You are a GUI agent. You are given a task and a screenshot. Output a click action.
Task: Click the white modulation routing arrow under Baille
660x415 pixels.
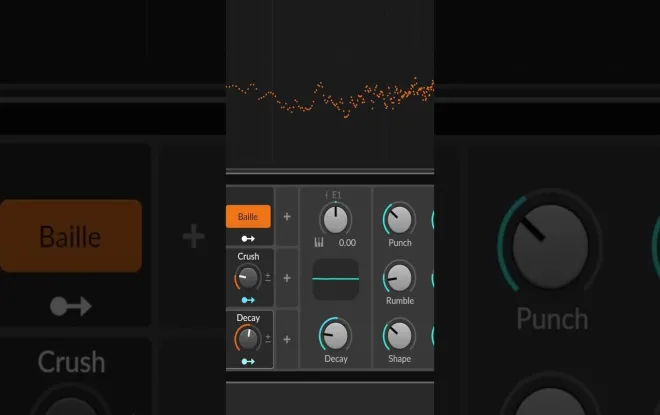(248, 239)
